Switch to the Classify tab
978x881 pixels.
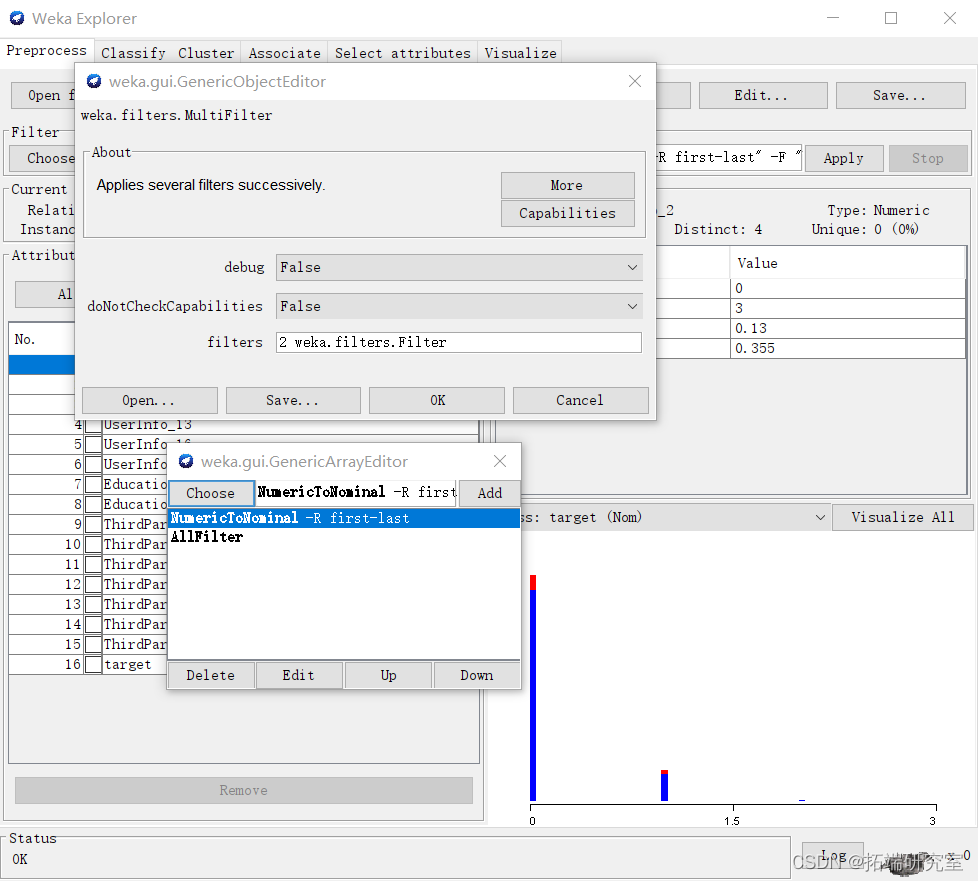coord(133,53)
